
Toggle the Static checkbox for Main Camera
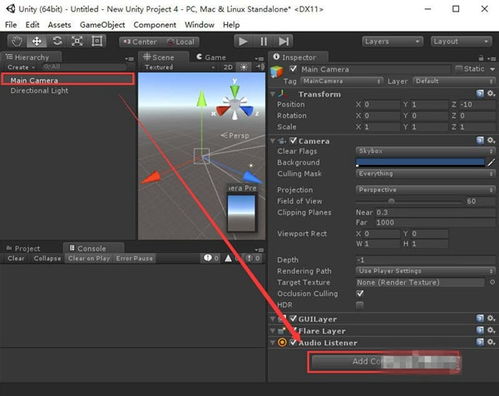(x=459, y=69)
